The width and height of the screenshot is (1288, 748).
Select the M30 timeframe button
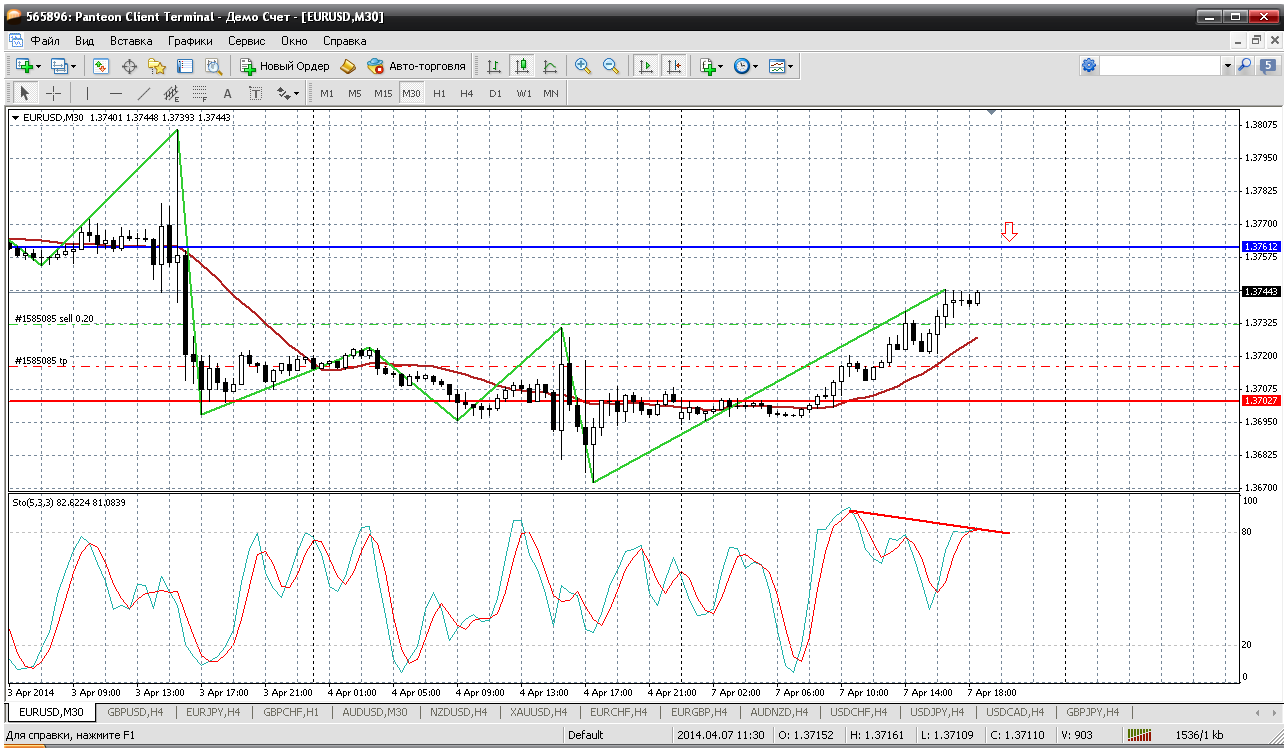(x=411, y=93)
